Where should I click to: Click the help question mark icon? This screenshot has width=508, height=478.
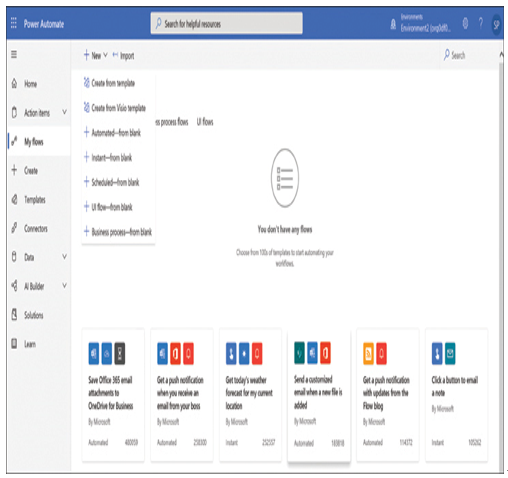481,23
